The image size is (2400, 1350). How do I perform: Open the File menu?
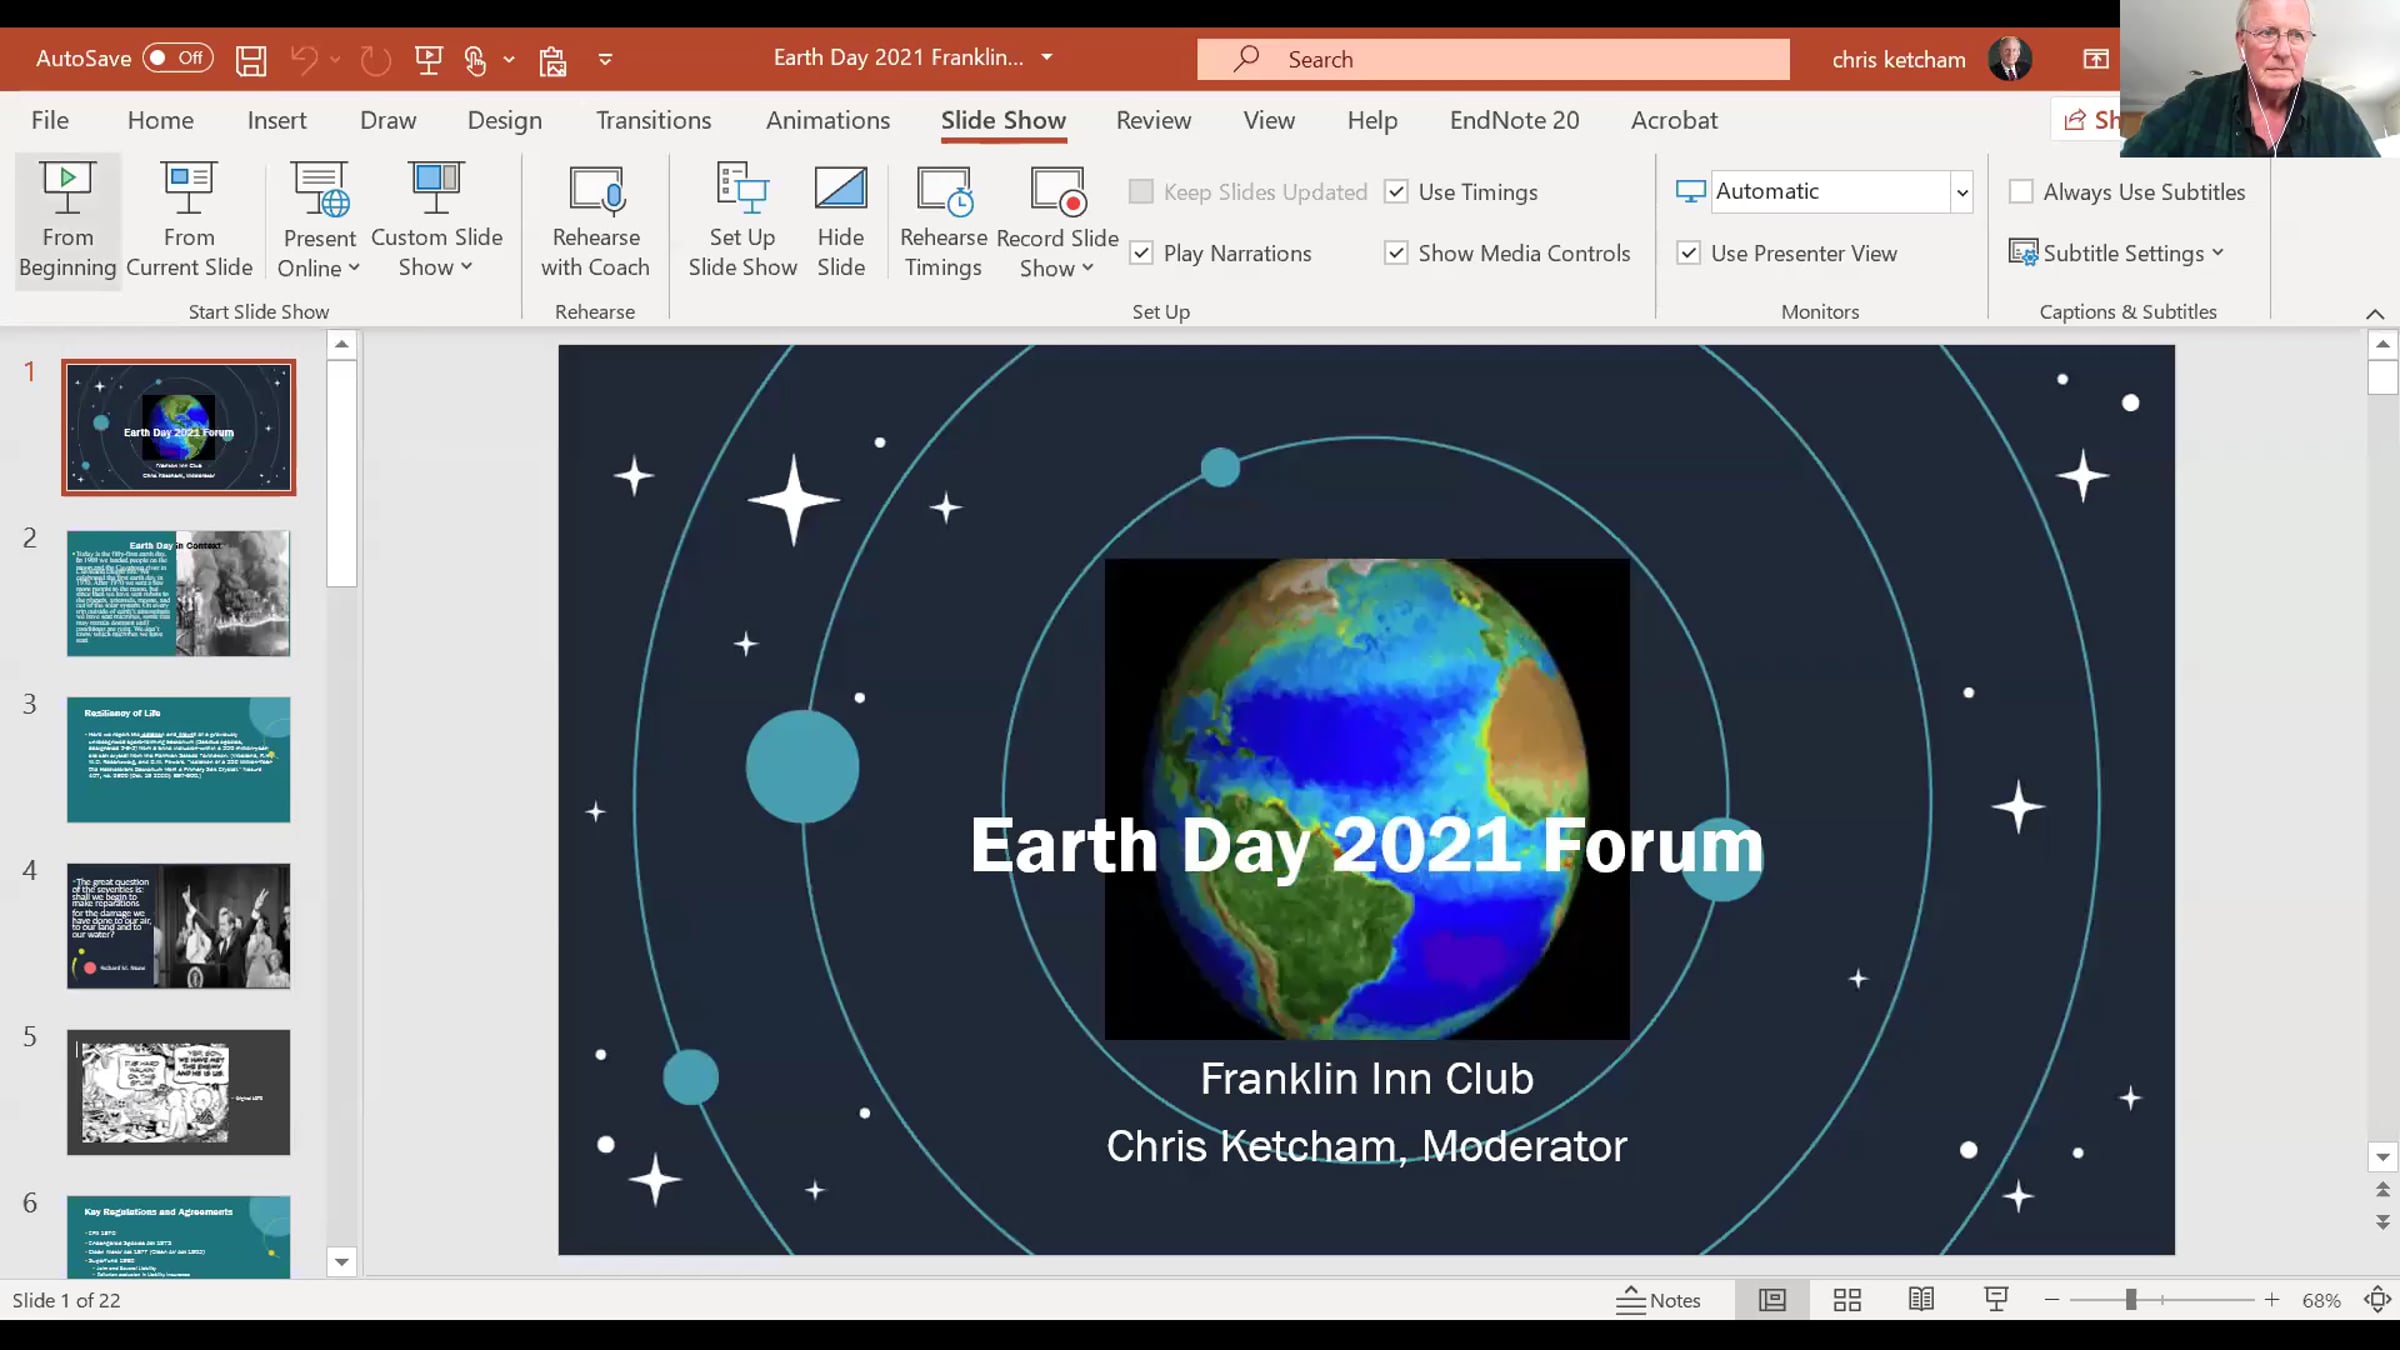point(50,121)
